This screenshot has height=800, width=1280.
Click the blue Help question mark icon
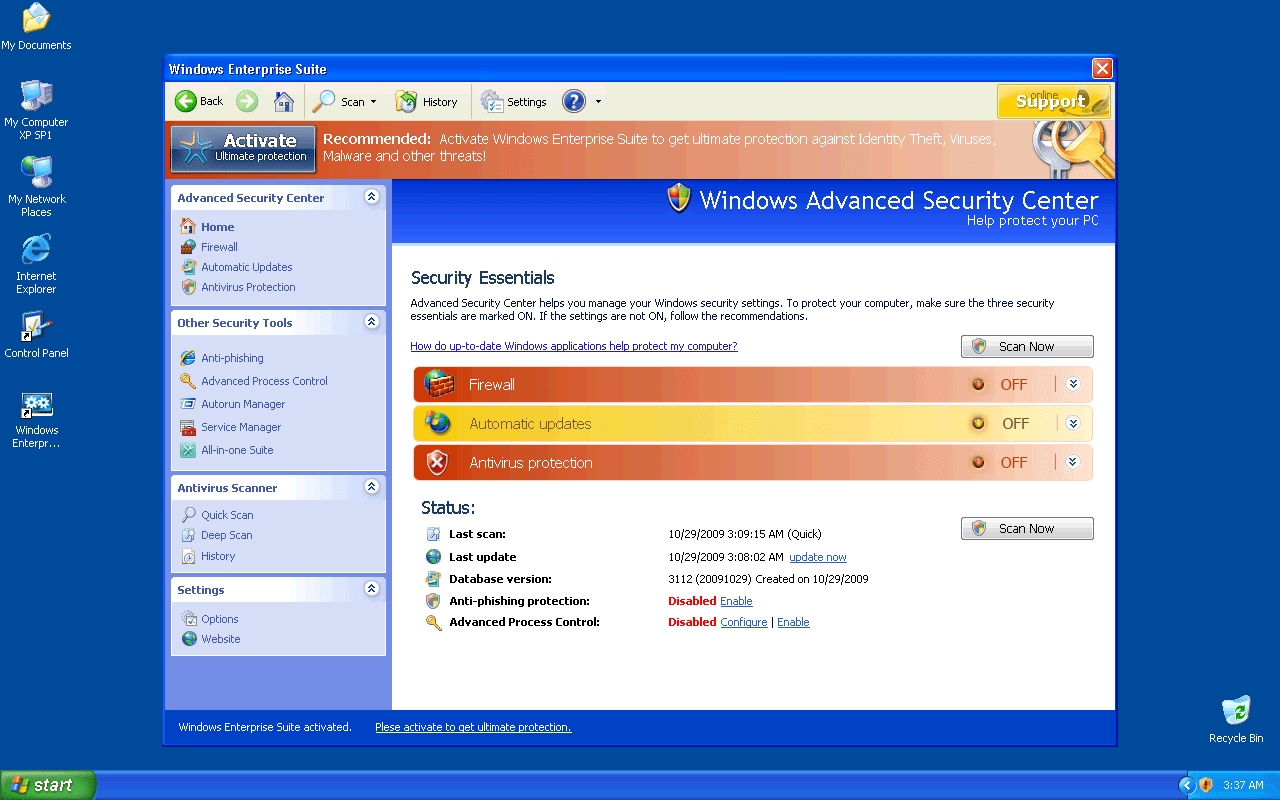pos(573,101)
